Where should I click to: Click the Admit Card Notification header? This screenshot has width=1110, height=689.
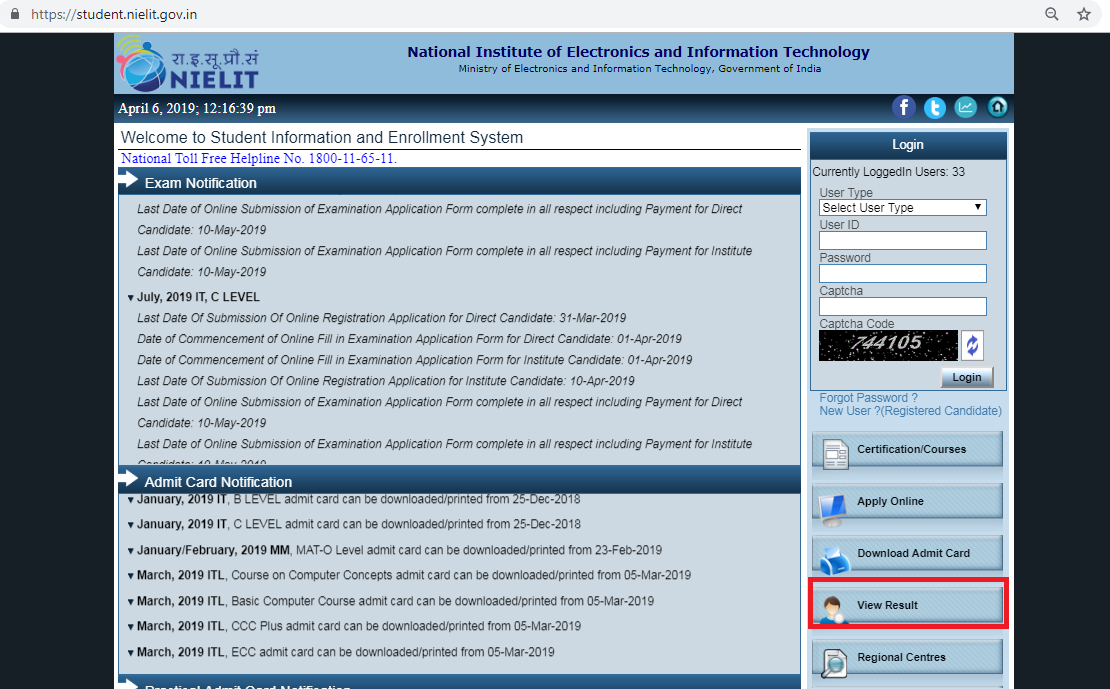coord(459,481)
